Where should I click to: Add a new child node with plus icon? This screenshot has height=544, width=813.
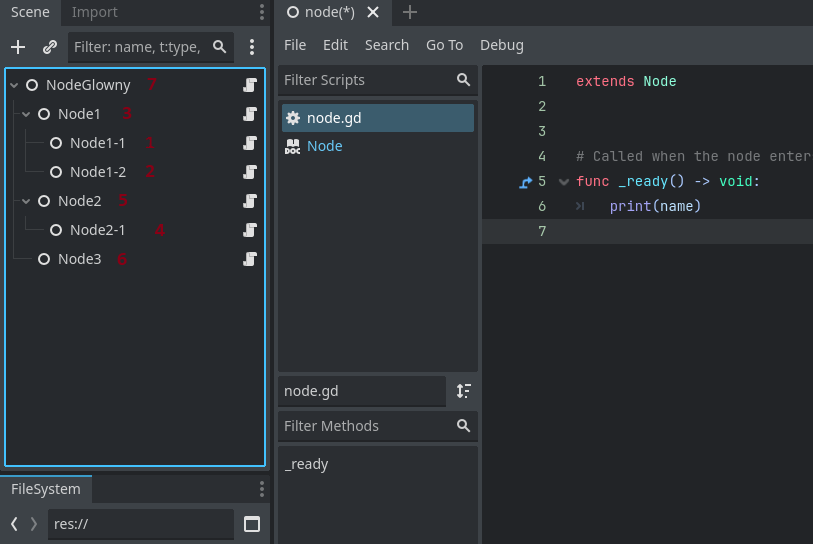[18, 47]
